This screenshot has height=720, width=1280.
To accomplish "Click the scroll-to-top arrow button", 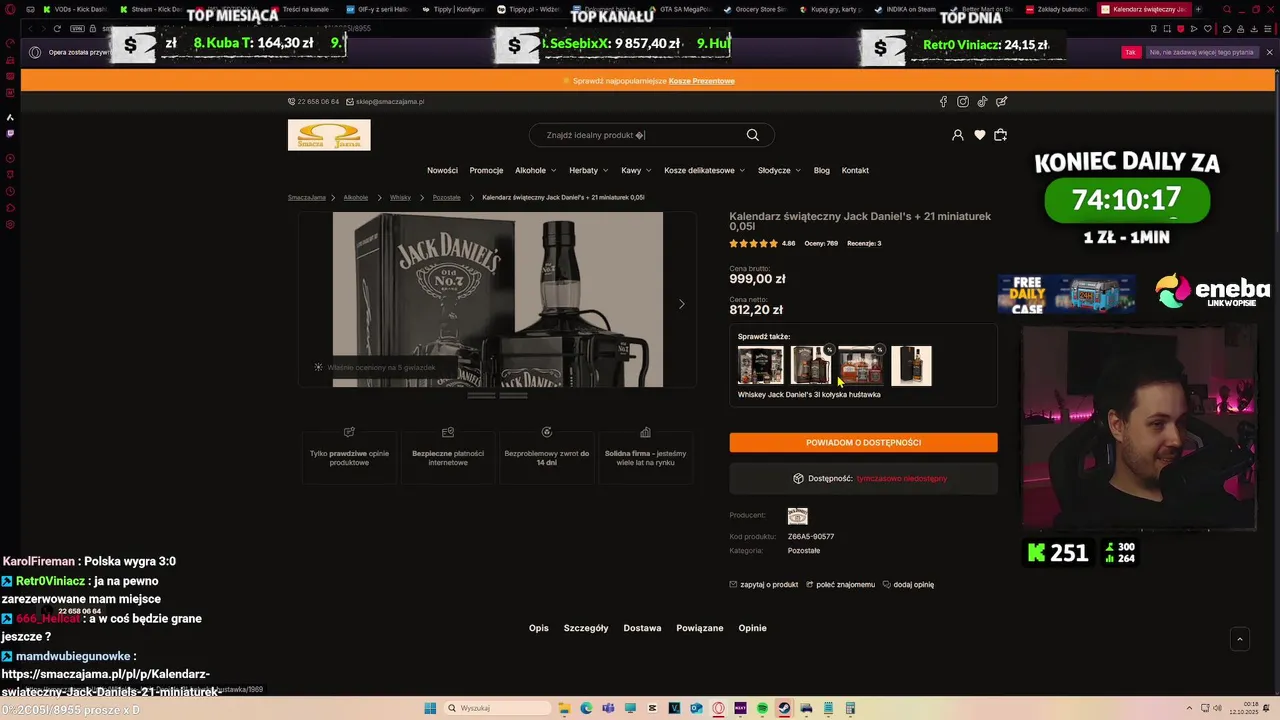I will click(1240, 639).
